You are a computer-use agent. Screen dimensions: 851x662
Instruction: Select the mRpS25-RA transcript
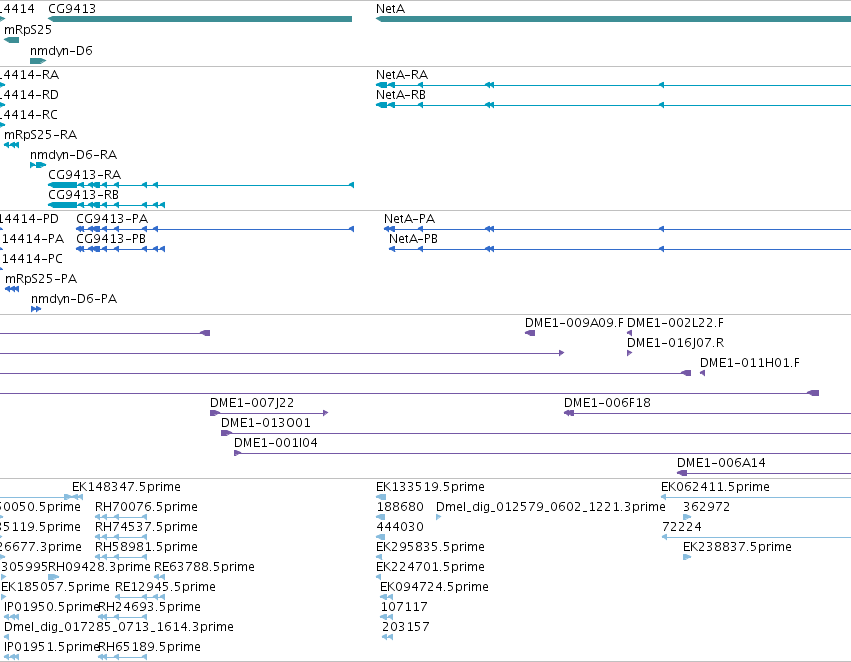11,145
